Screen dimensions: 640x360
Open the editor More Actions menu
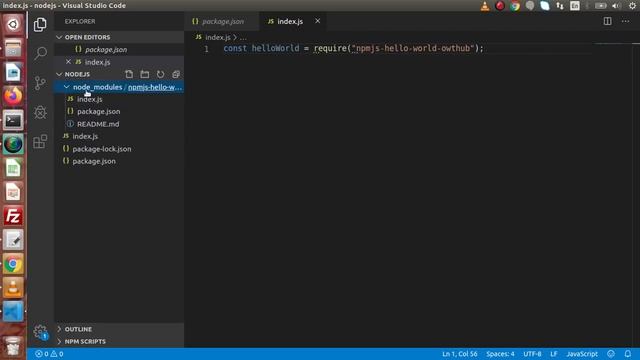(625, 21)
